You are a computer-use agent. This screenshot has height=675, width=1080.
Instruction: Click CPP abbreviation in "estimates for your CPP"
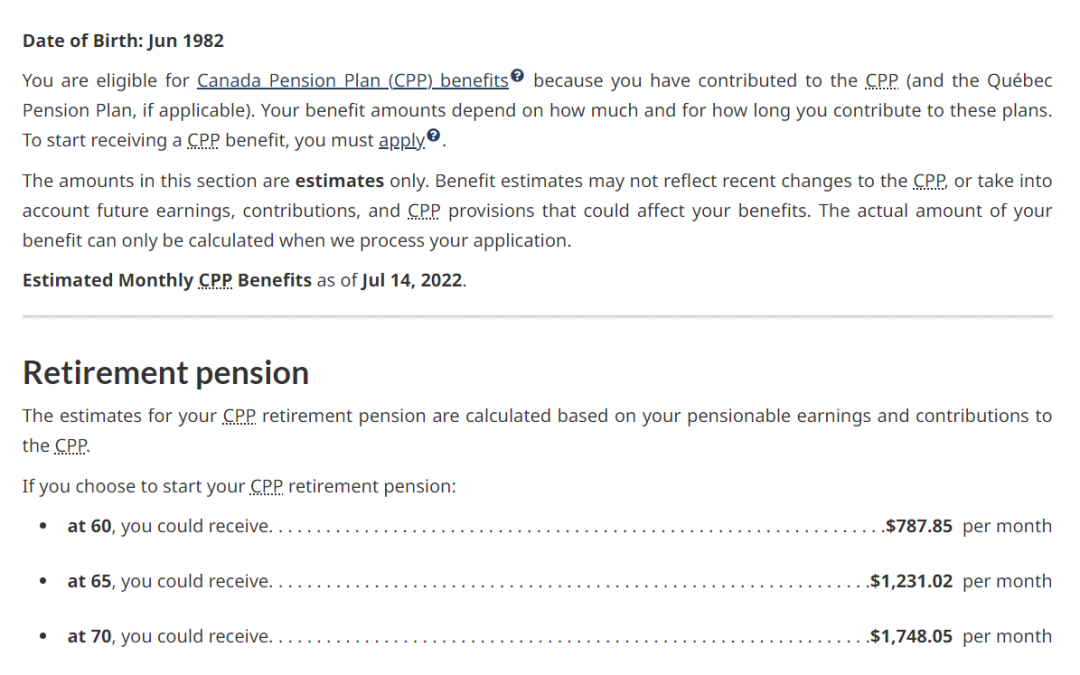click(239, 416)
